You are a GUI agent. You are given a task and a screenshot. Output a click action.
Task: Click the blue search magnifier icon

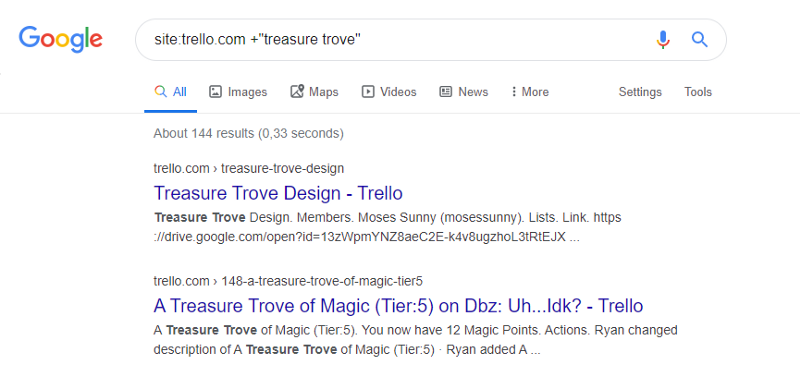[699, 39]
